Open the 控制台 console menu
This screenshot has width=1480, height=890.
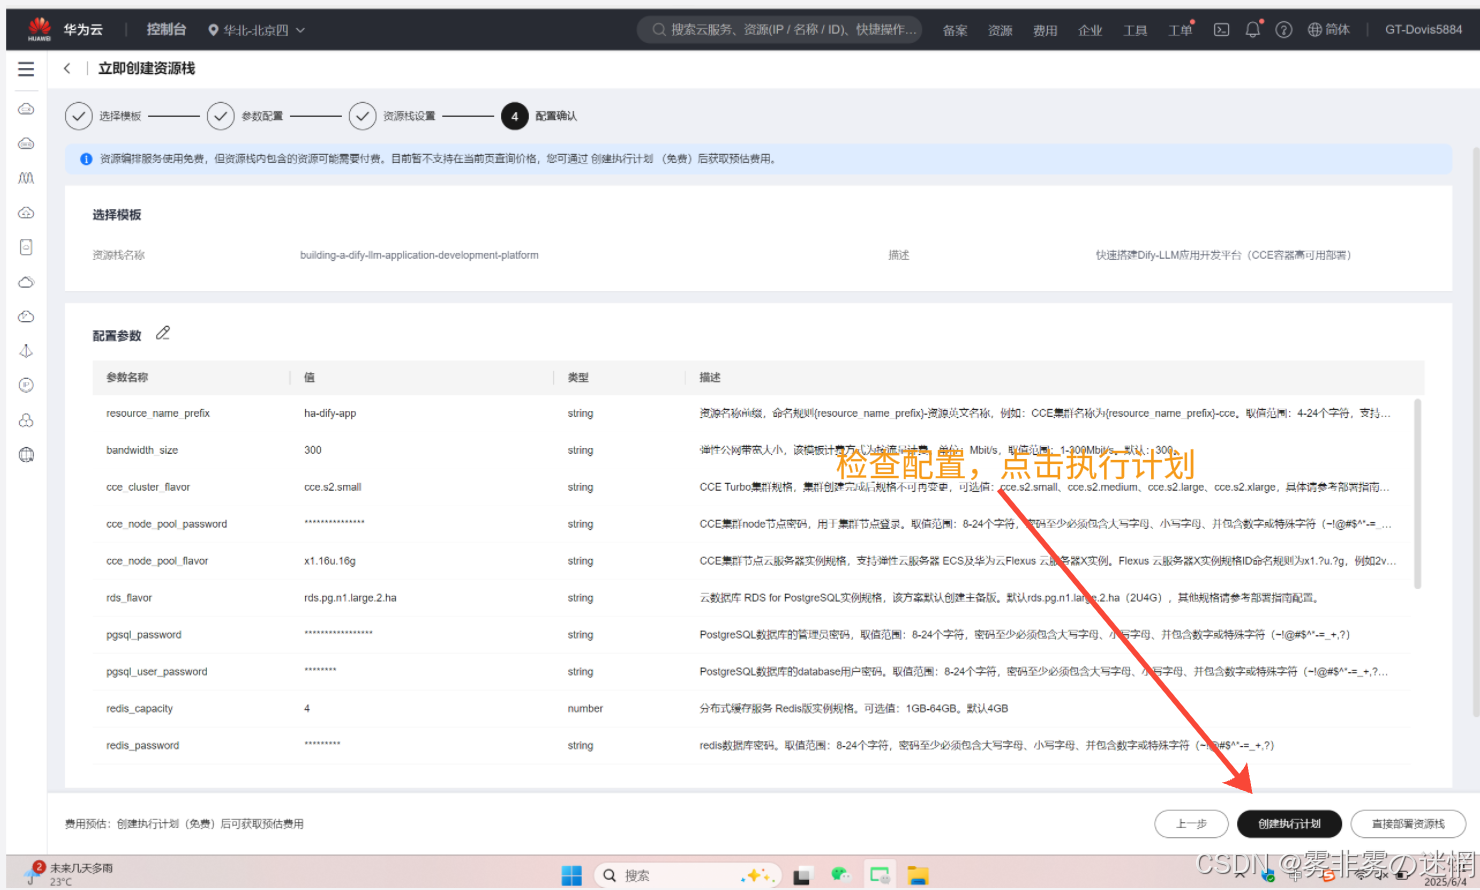166,30
